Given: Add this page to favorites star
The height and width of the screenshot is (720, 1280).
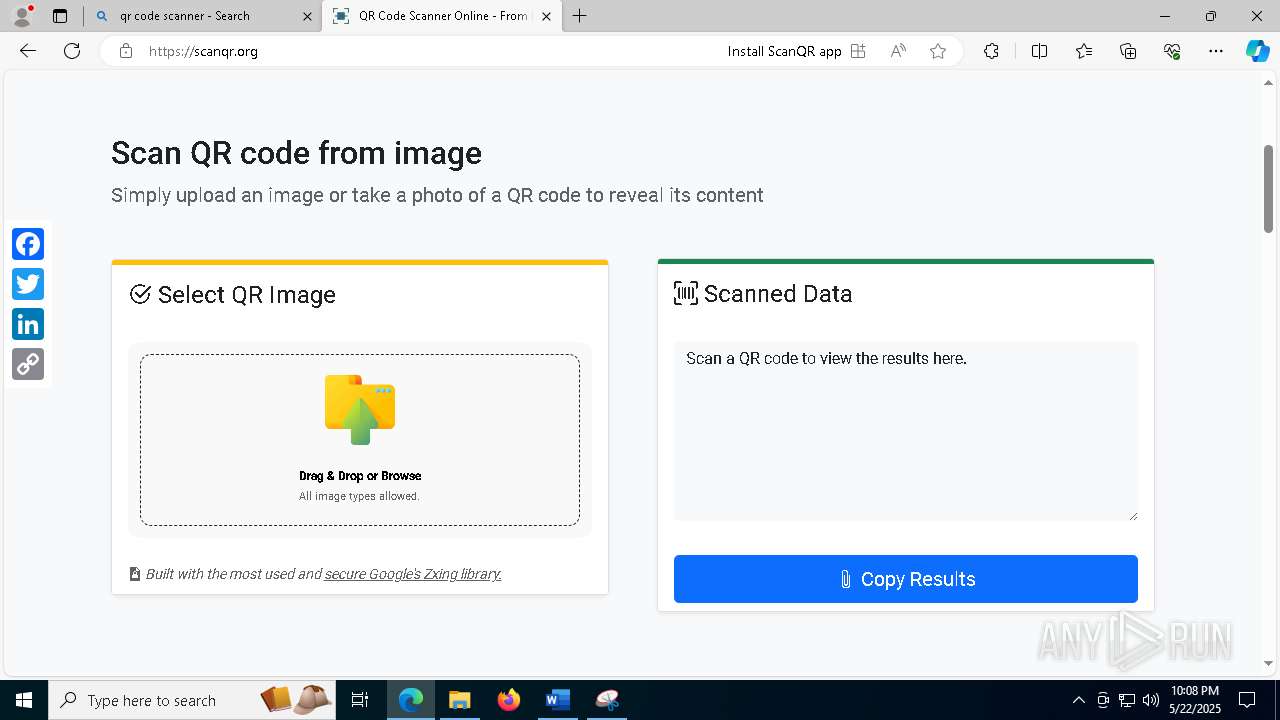Looking at the screenshot, I should 938,51.
